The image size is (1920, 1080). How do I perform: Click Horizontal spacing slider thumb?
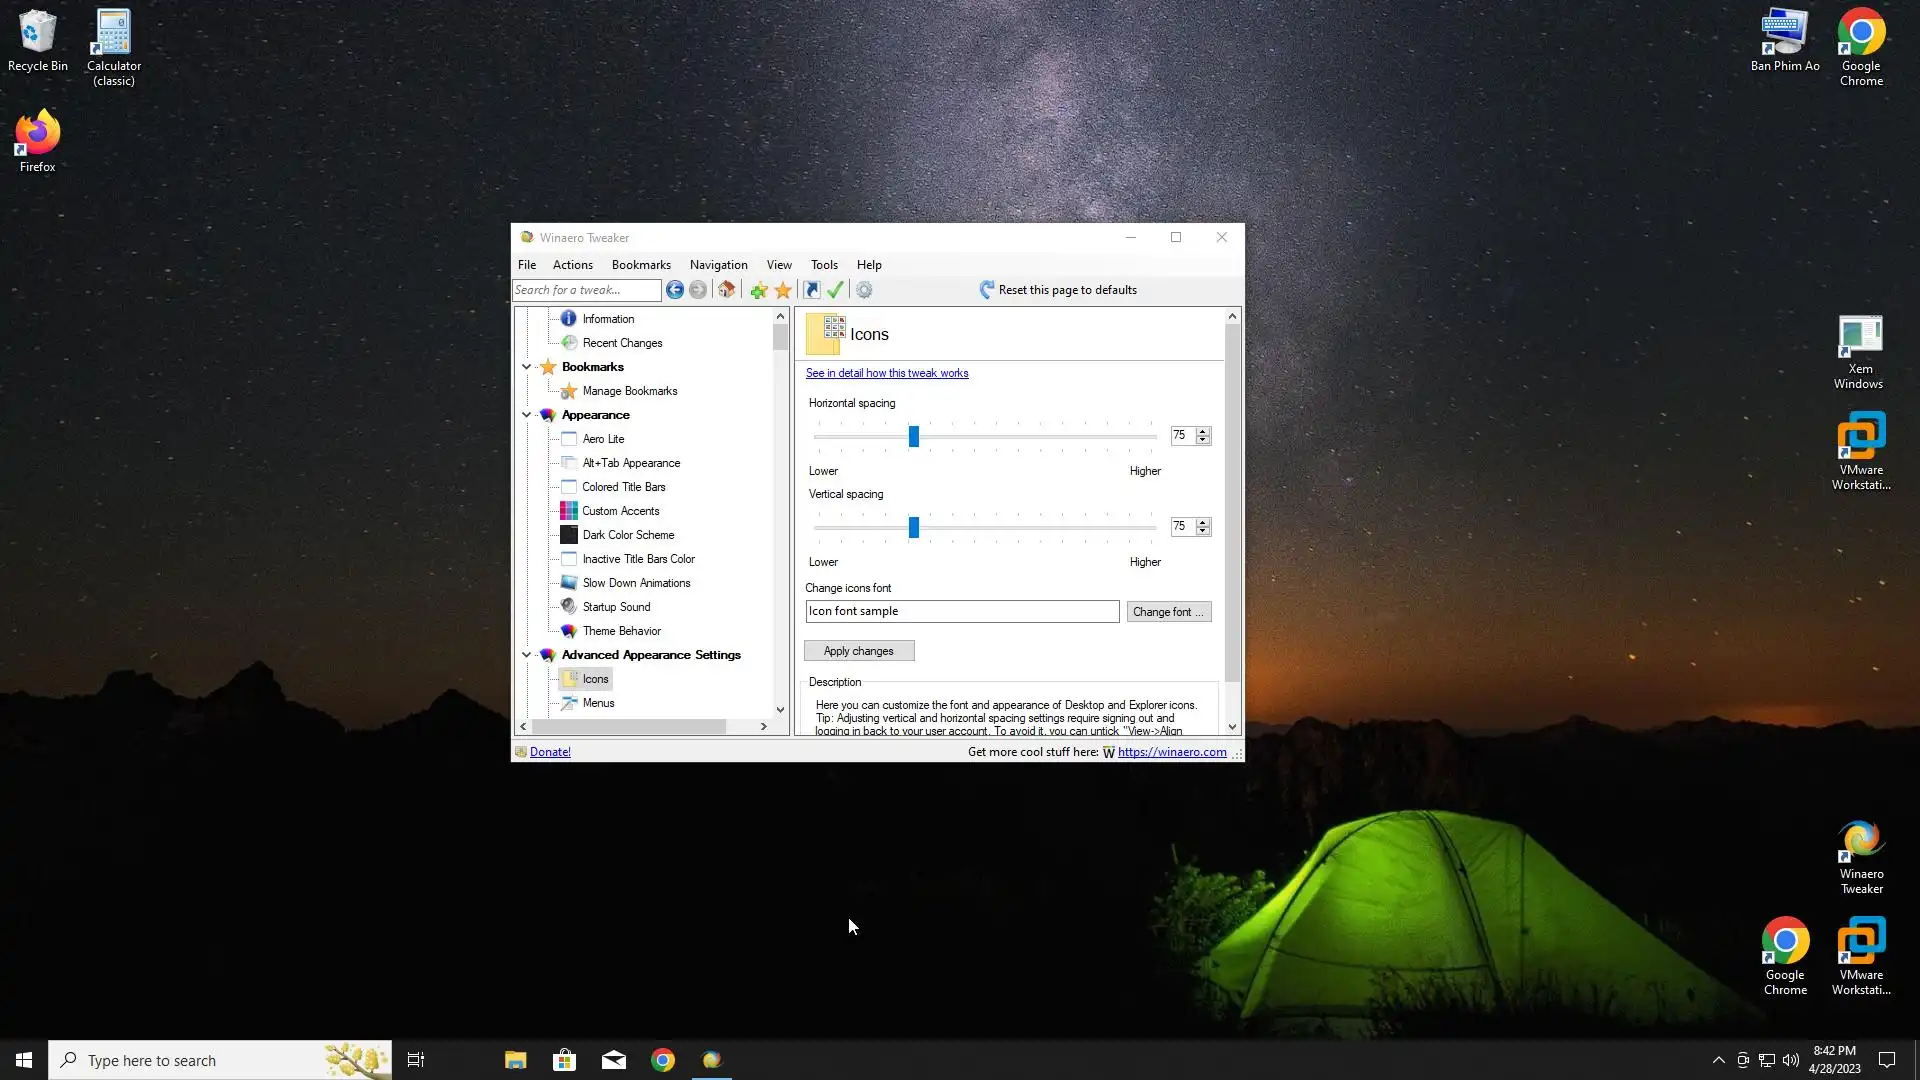[913, 437]
